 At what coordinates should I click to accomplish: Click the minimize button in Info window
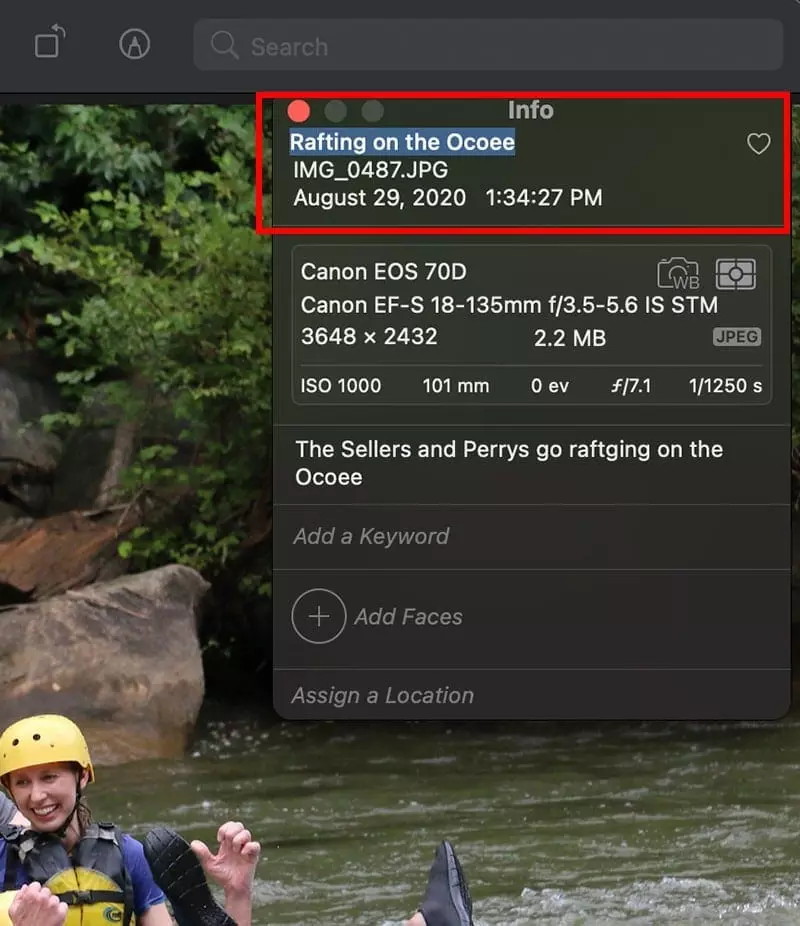(x=335, y=110)
